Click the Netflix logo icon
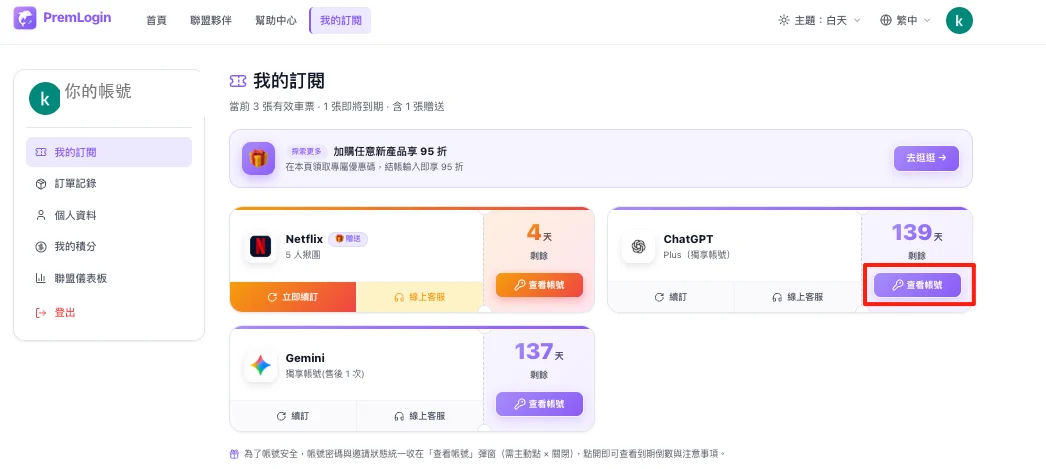 [x=261, y=246]
